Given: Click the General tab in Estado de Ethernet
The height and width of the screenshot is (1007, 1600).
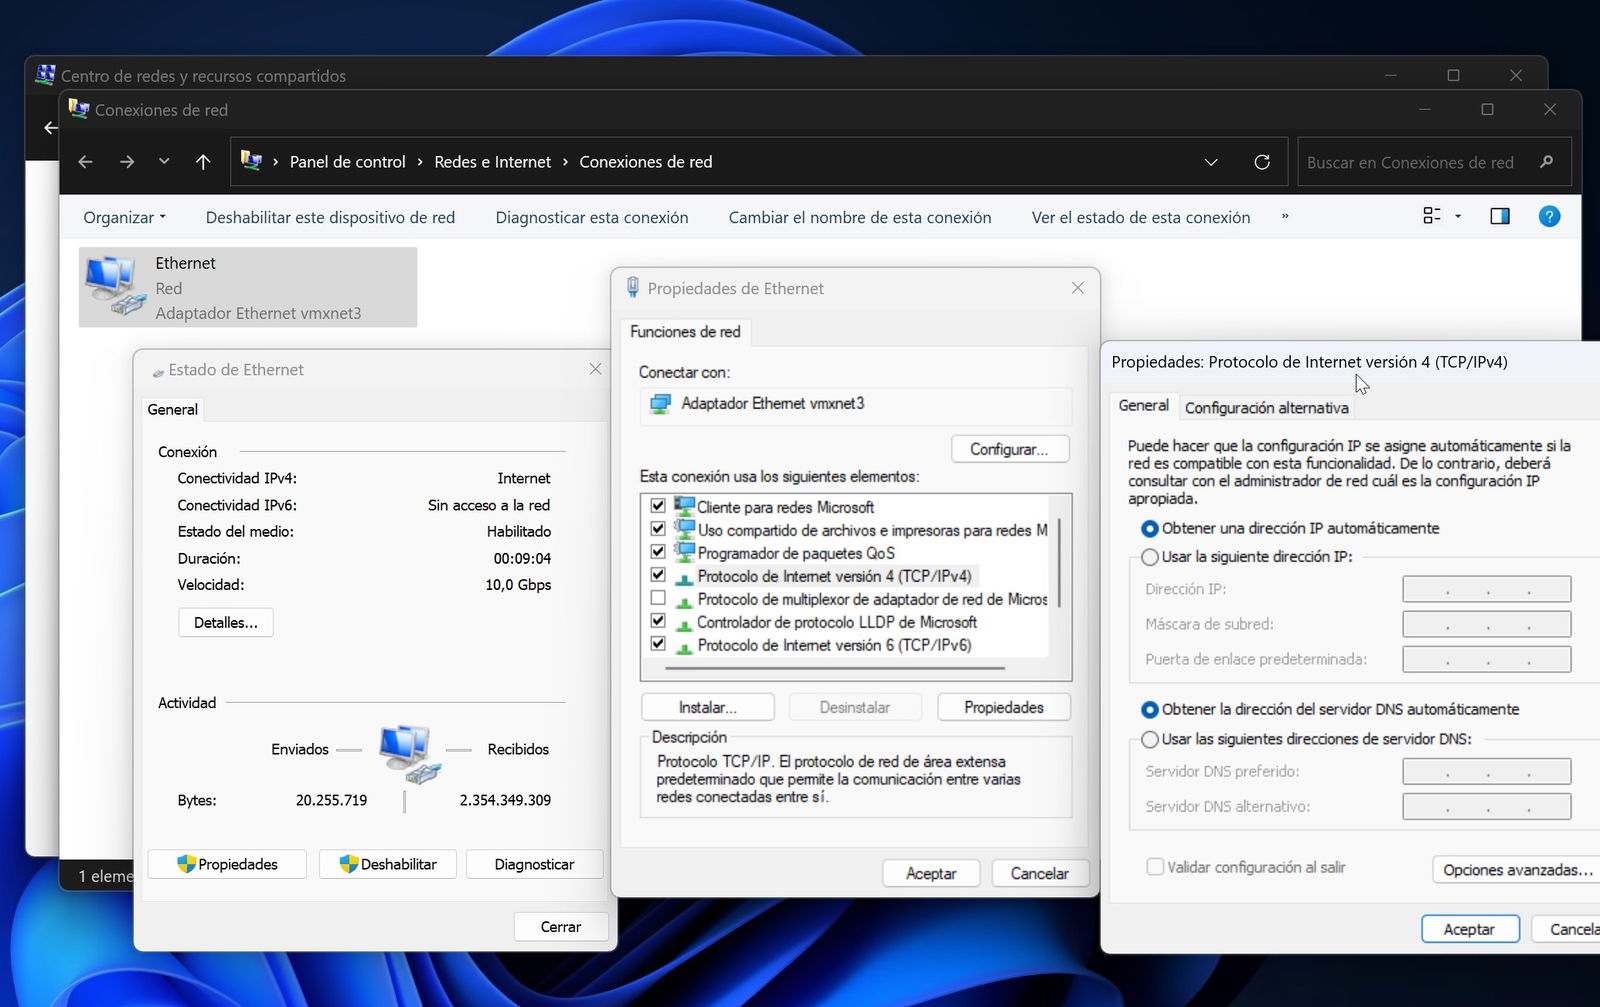Looking at the screenshot, I should coord(173,409).
